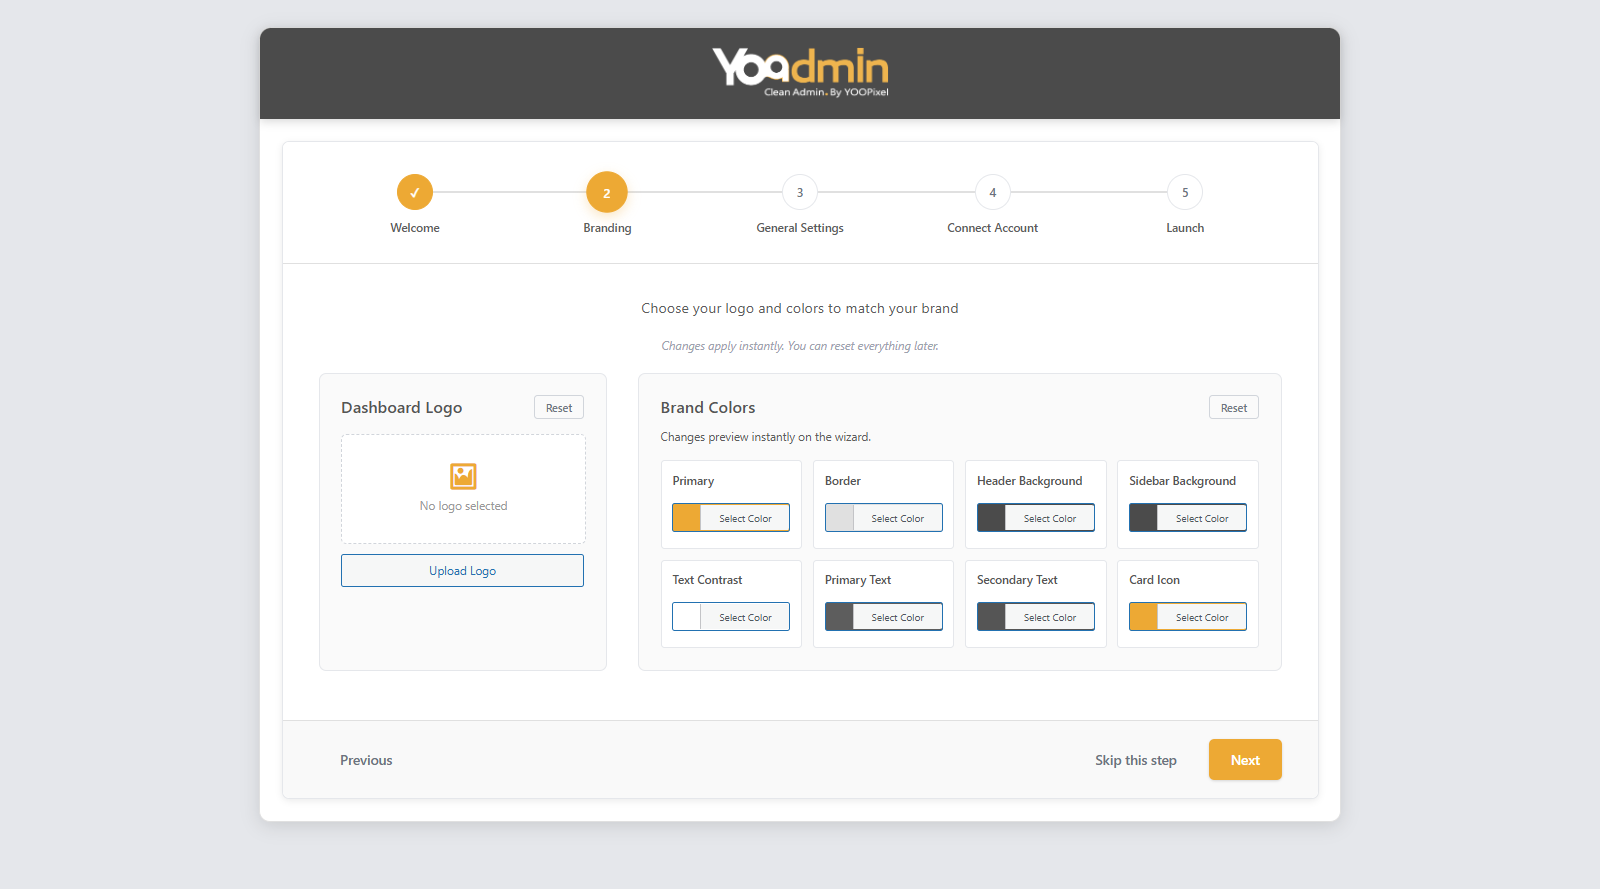Click the light gray Border color swatch
Screen dimensions: 1600x889
(x=839, y=518)
